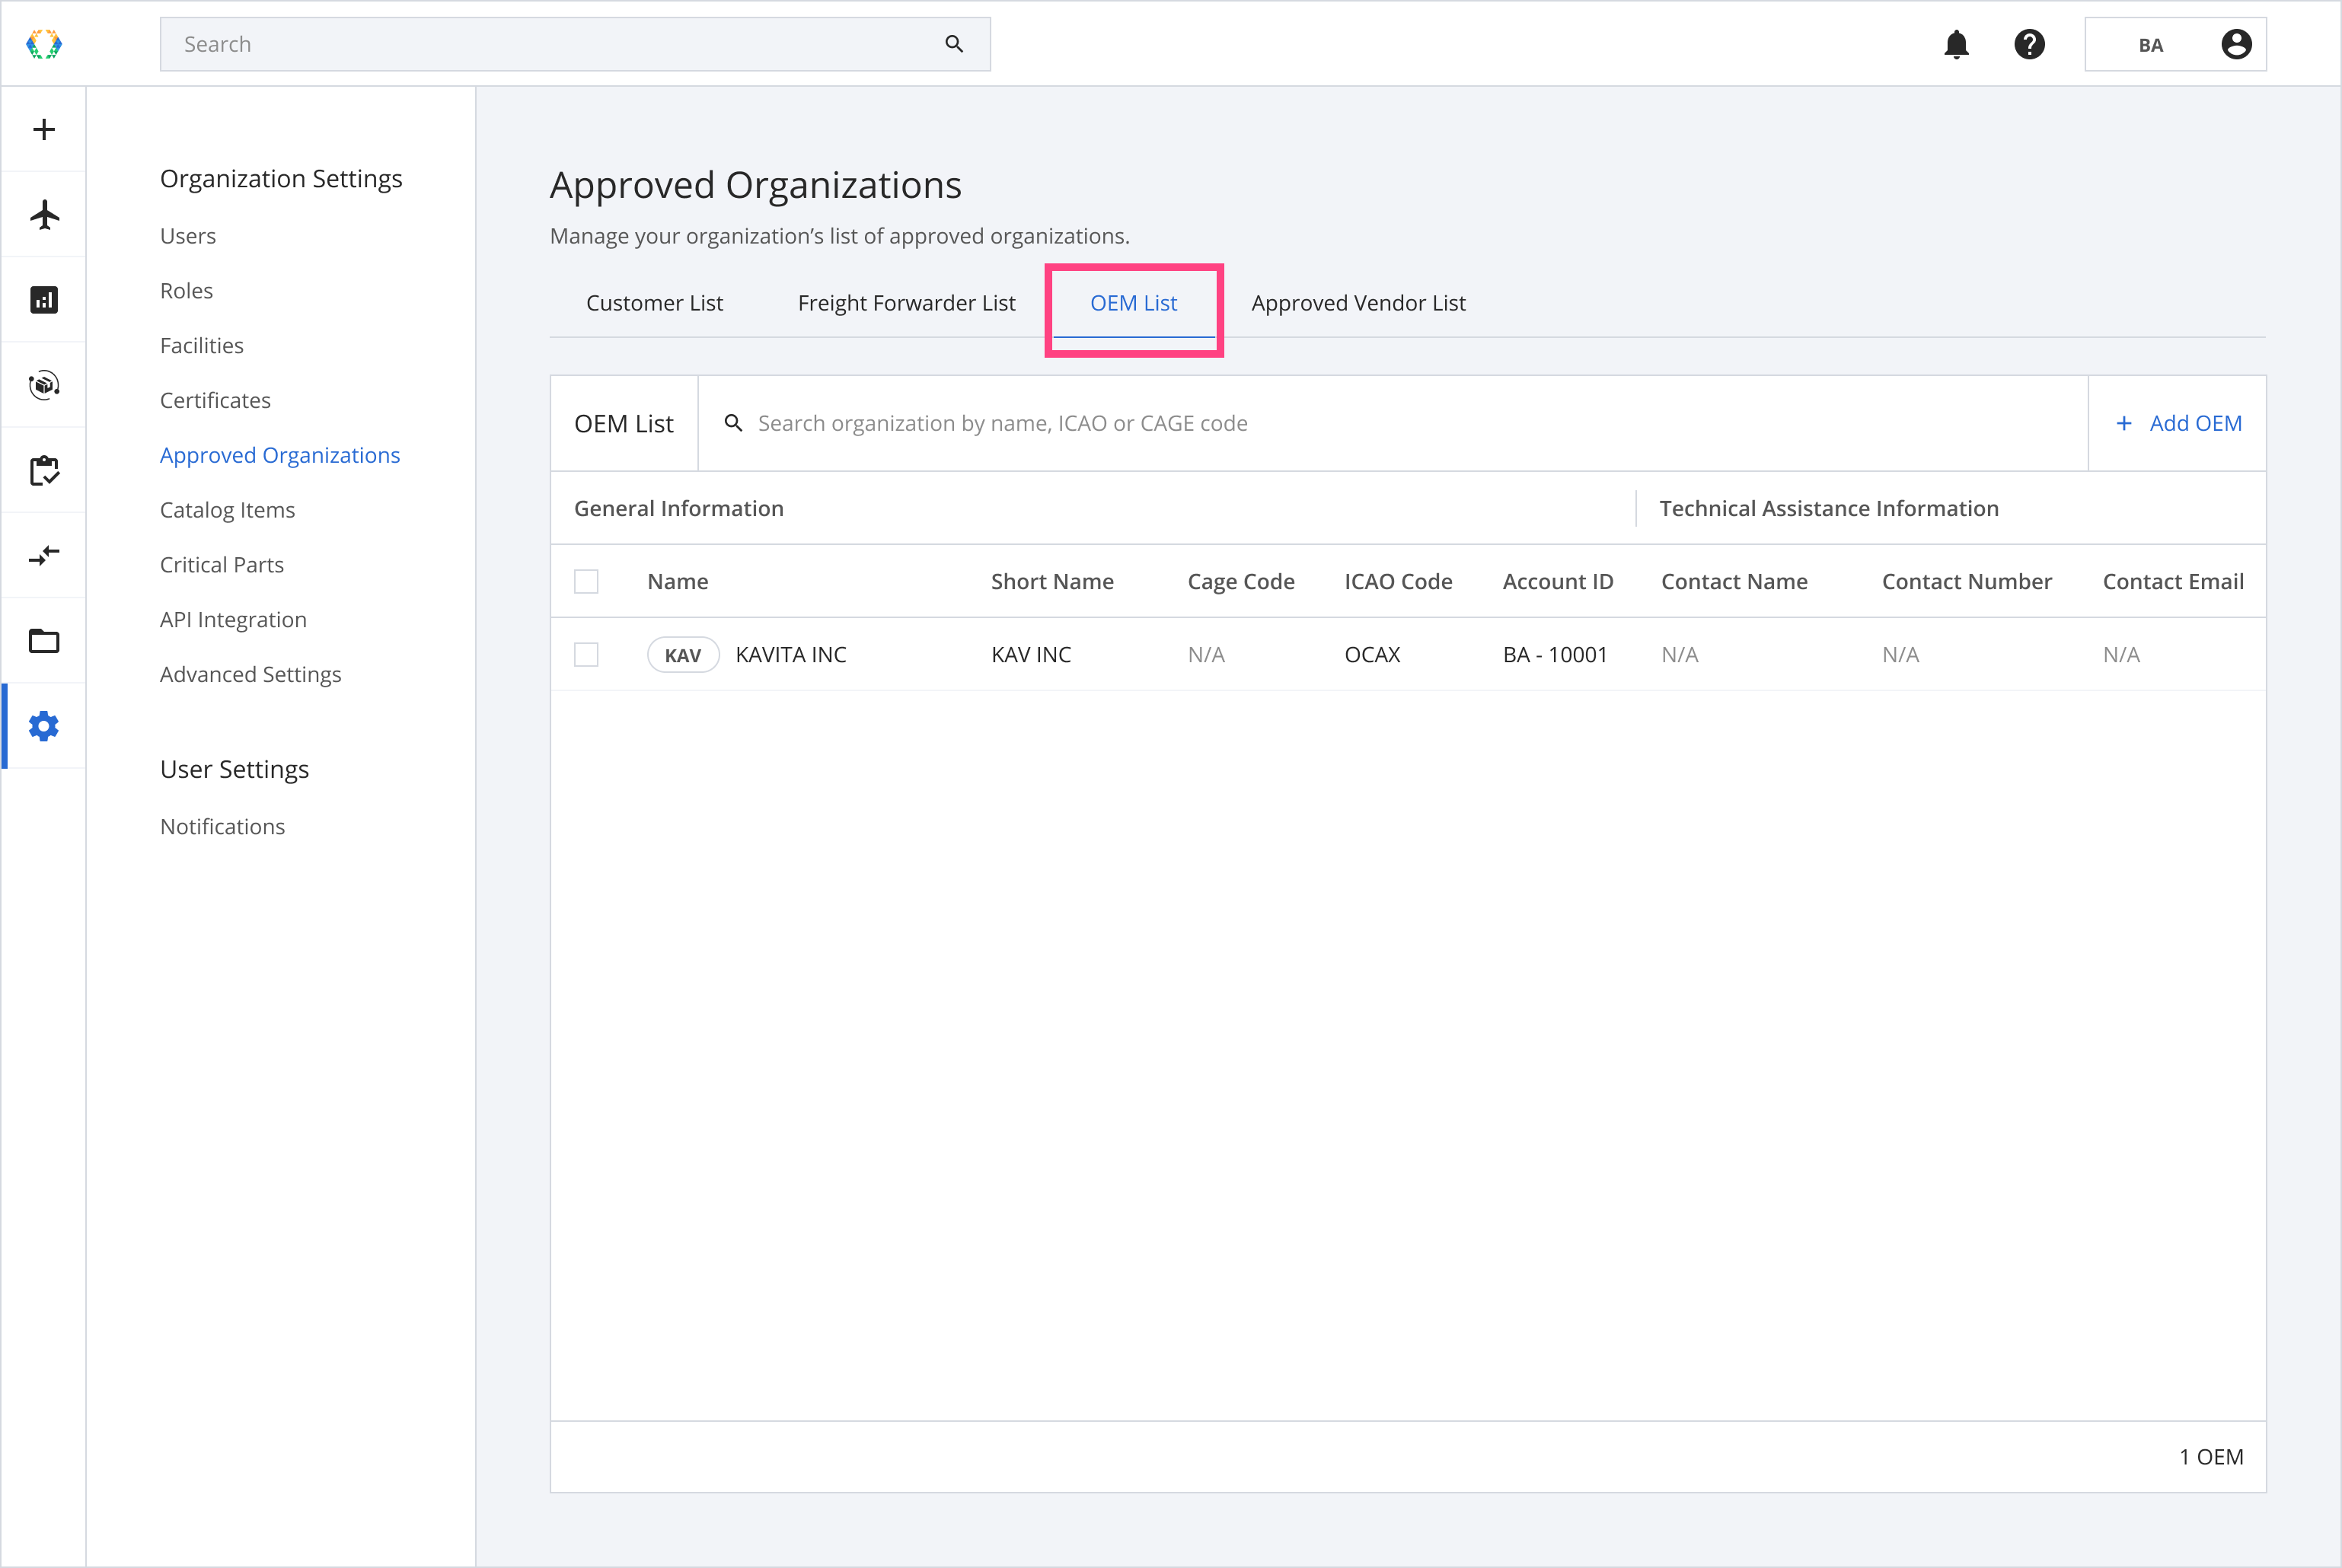The height and width of the screenshot is (1568, 2342).
Task: Open the parts cube sidebar icon
Action: [x=44, y=385]
